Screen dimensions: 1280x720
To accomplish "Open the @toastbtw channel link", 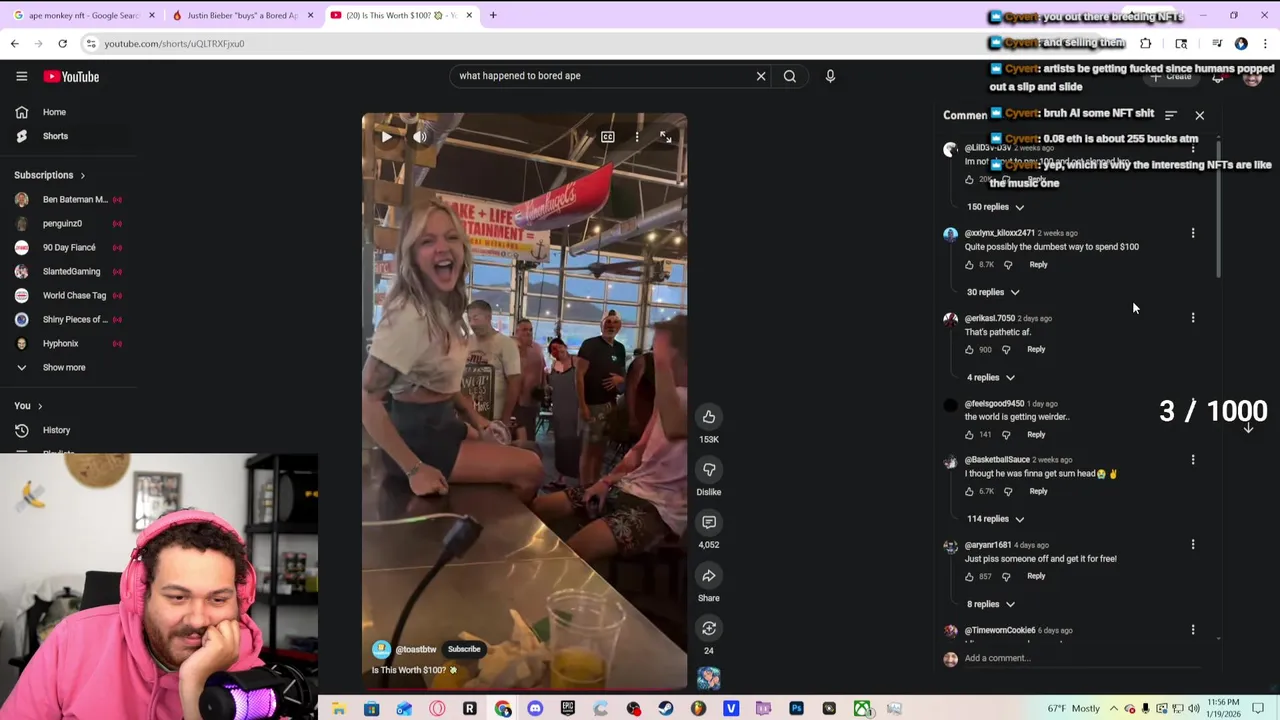I will tap(416, 650).
